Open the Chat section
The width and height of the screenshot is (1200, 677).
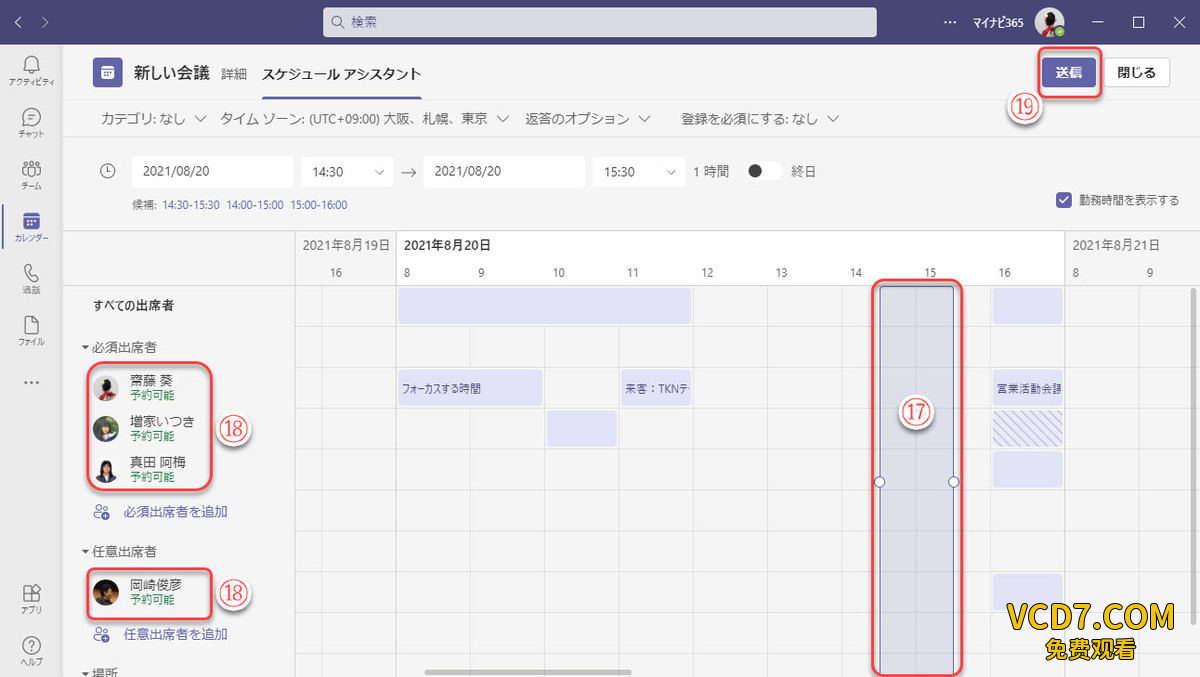[x=31, y=123]
